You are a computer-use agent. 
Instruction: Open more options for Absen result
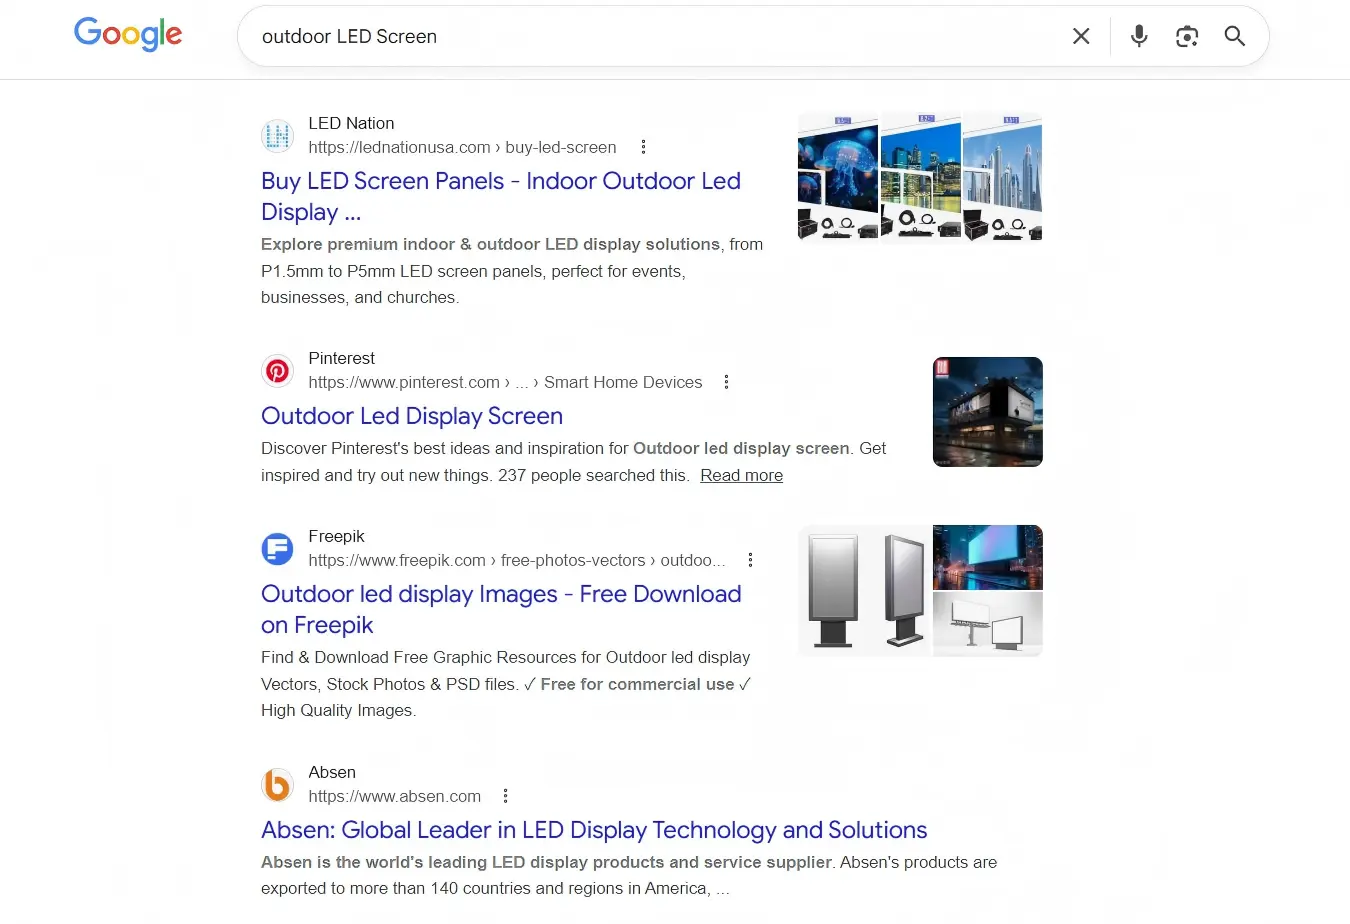point(505,796)
